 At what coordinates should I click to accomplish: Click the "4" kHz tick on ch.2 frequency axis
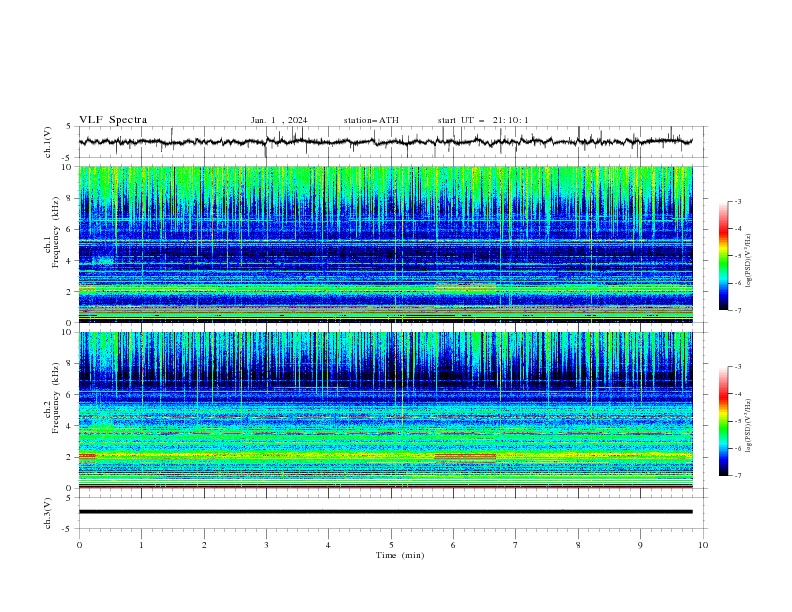click(x=70, y=426)
